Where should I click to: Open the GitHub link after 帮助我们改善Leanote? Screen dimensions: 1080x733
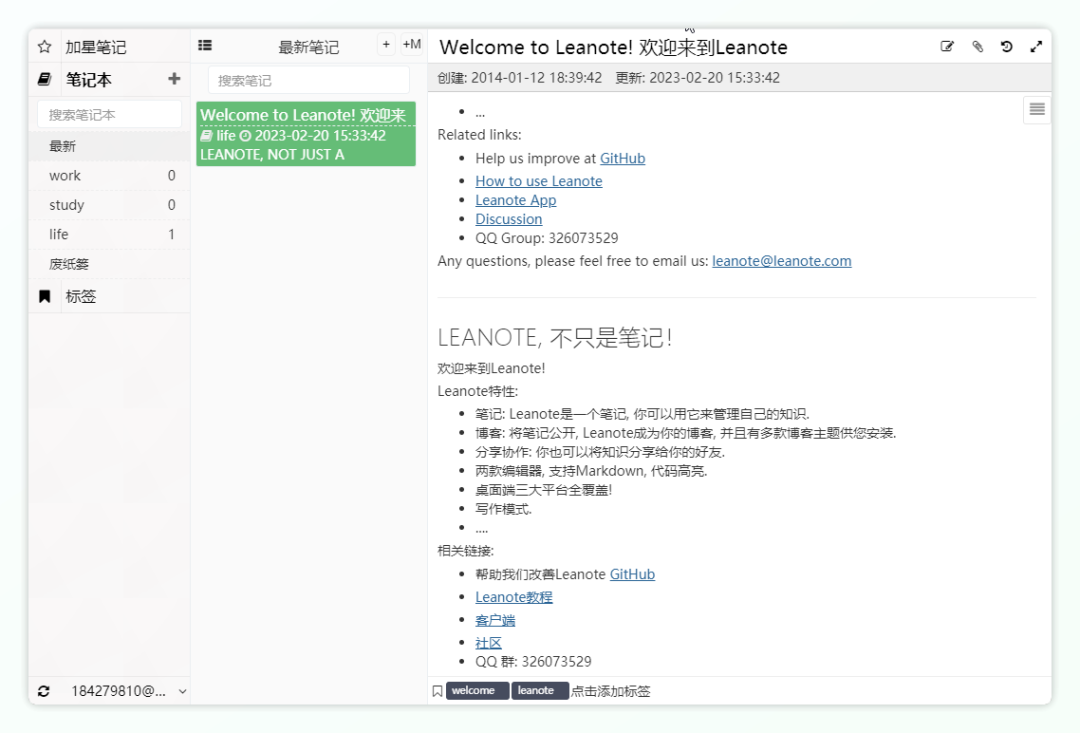(x=632, y=575)
